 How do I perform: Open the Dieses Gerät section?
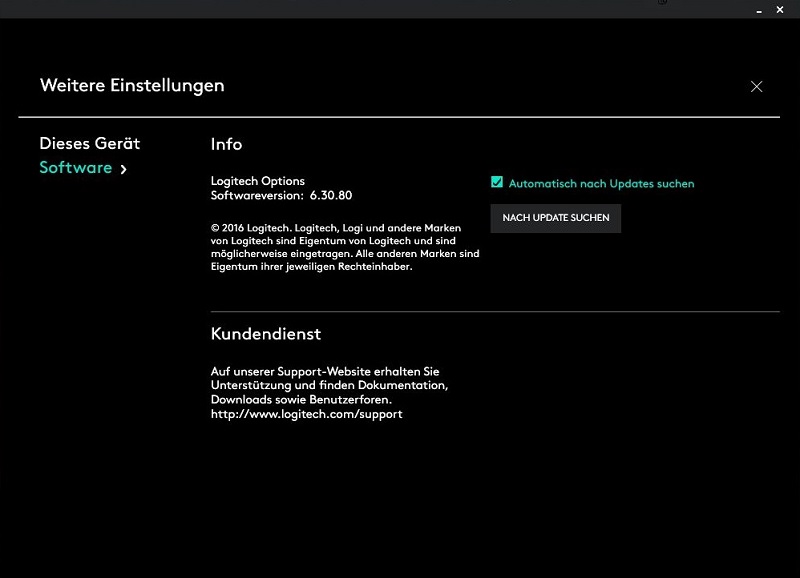point(90,143)
